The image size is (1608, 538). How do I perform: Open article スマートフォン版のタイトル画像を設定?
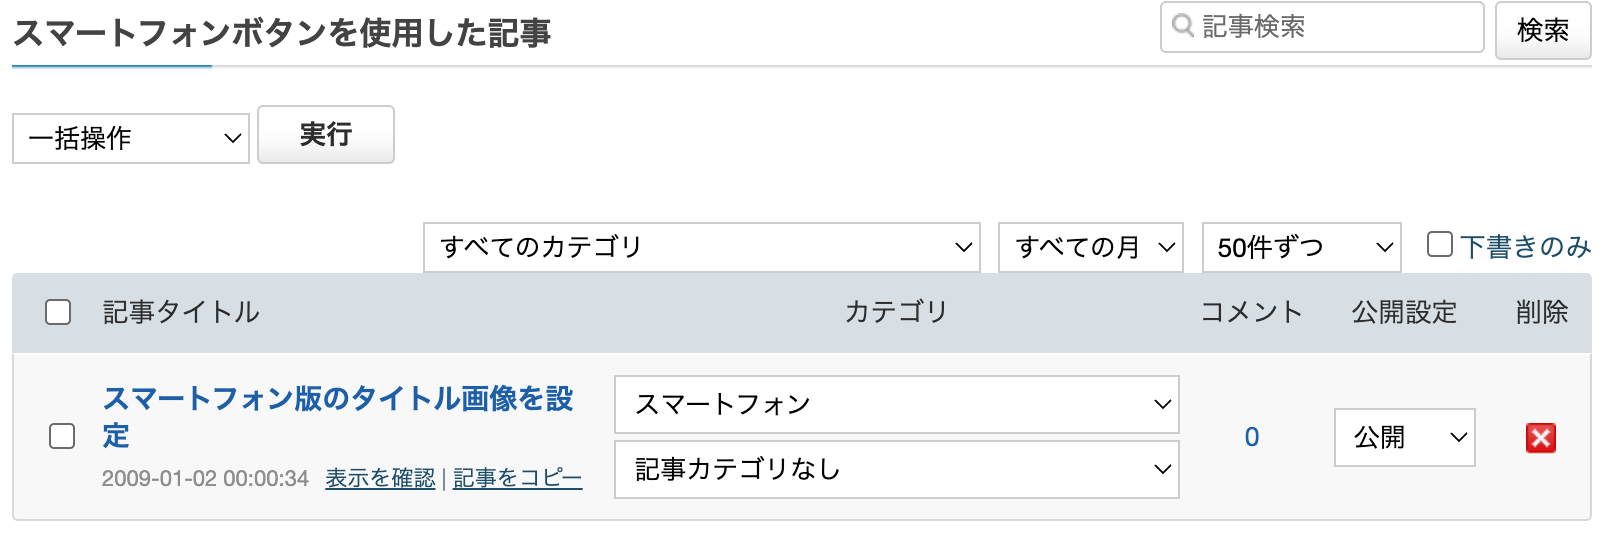point(337,400)
